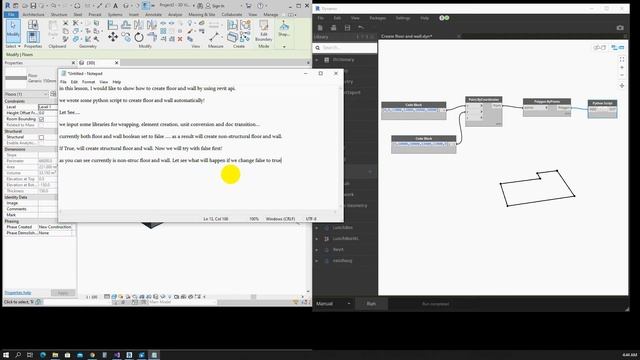This screenshot has height=360, width=640.
Task: Click the Properties palette icon in Revit ribbon
Action: click(x=33, y=38)
